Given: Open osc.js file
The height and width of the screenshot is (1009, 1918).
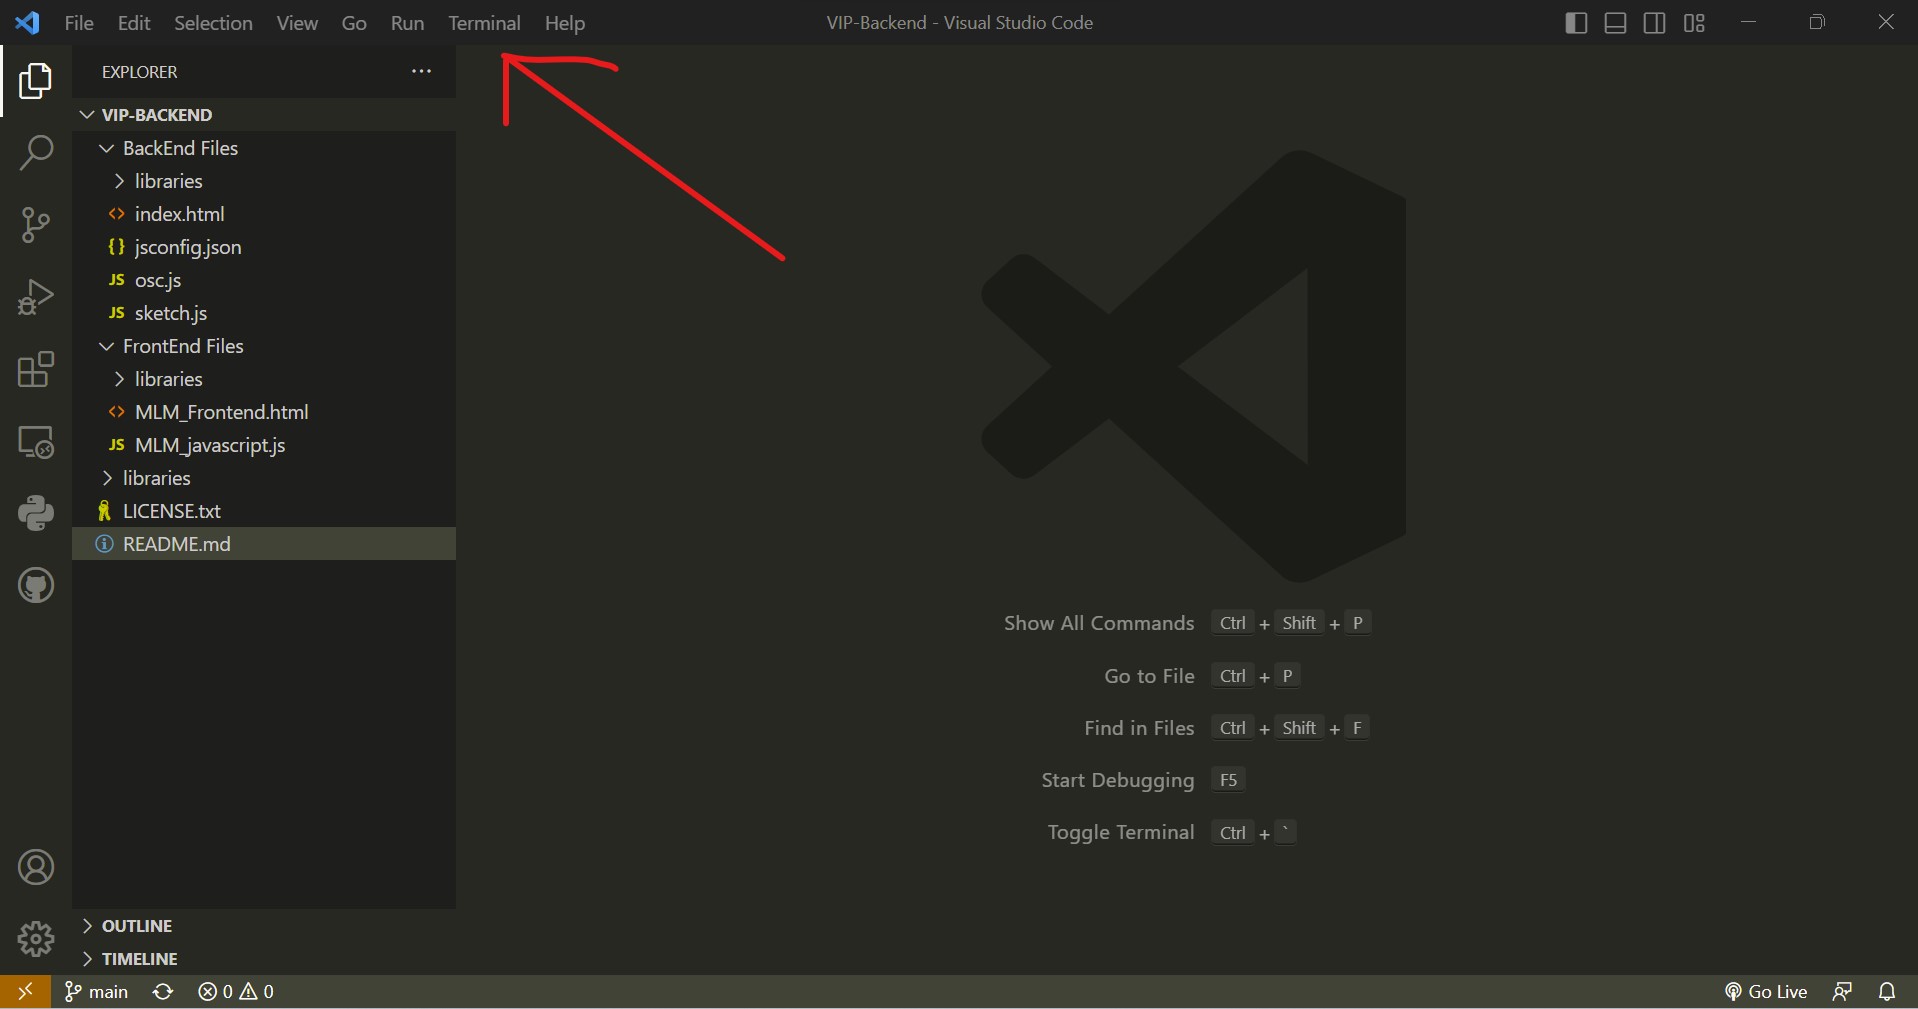Looking at the screenshot, I should 264,280.
